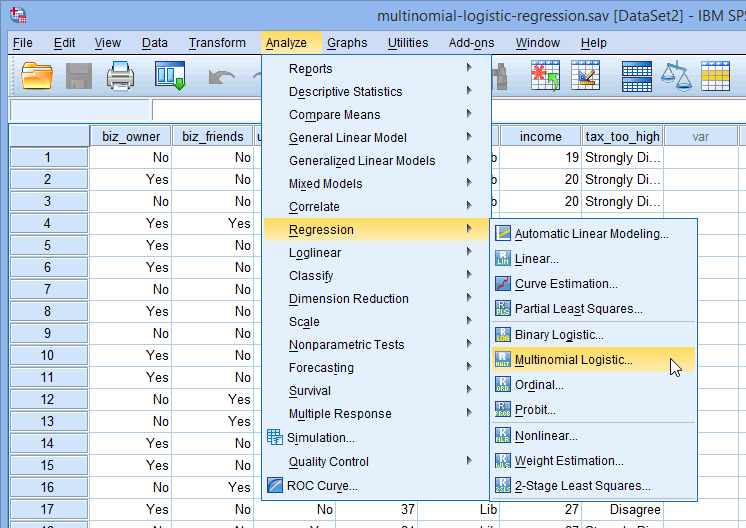
Task: Expand the Descriptive Statistics submenu
Action: pos(345,92)
